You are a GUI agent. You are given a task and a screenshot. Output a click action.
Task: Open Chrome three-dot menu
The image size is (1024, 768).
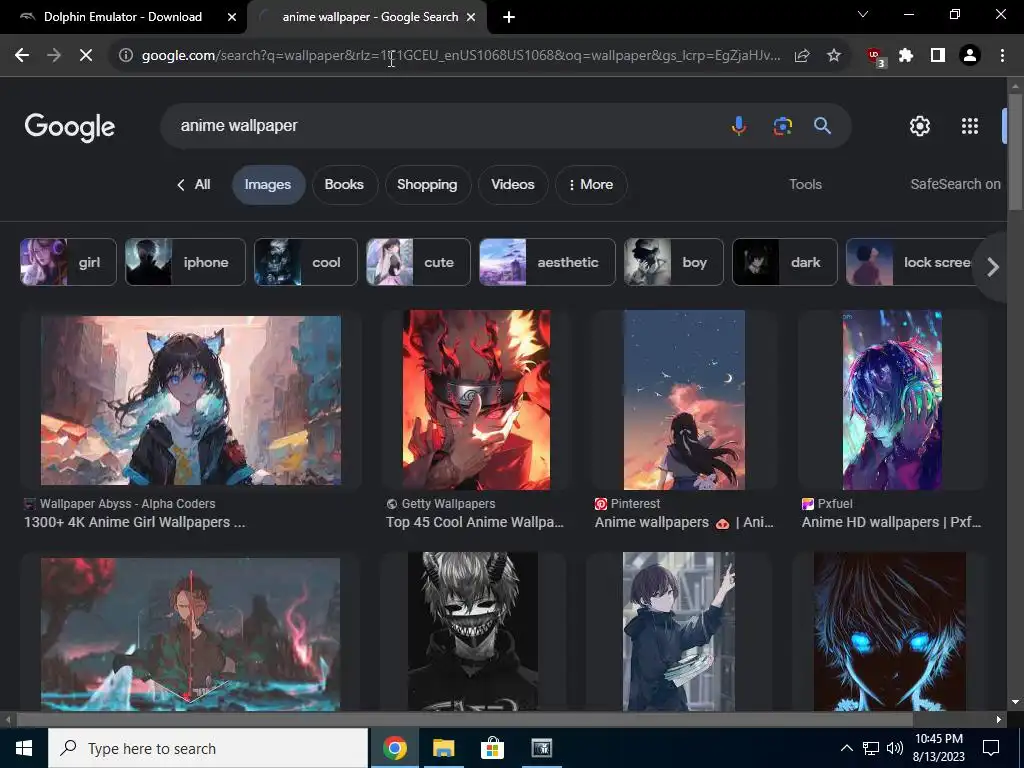click(x=1002, y=56)
